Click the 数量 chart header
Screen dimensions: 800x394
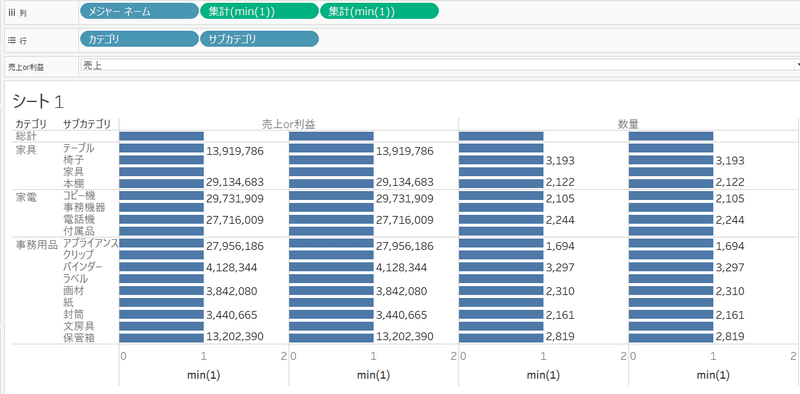628,124
